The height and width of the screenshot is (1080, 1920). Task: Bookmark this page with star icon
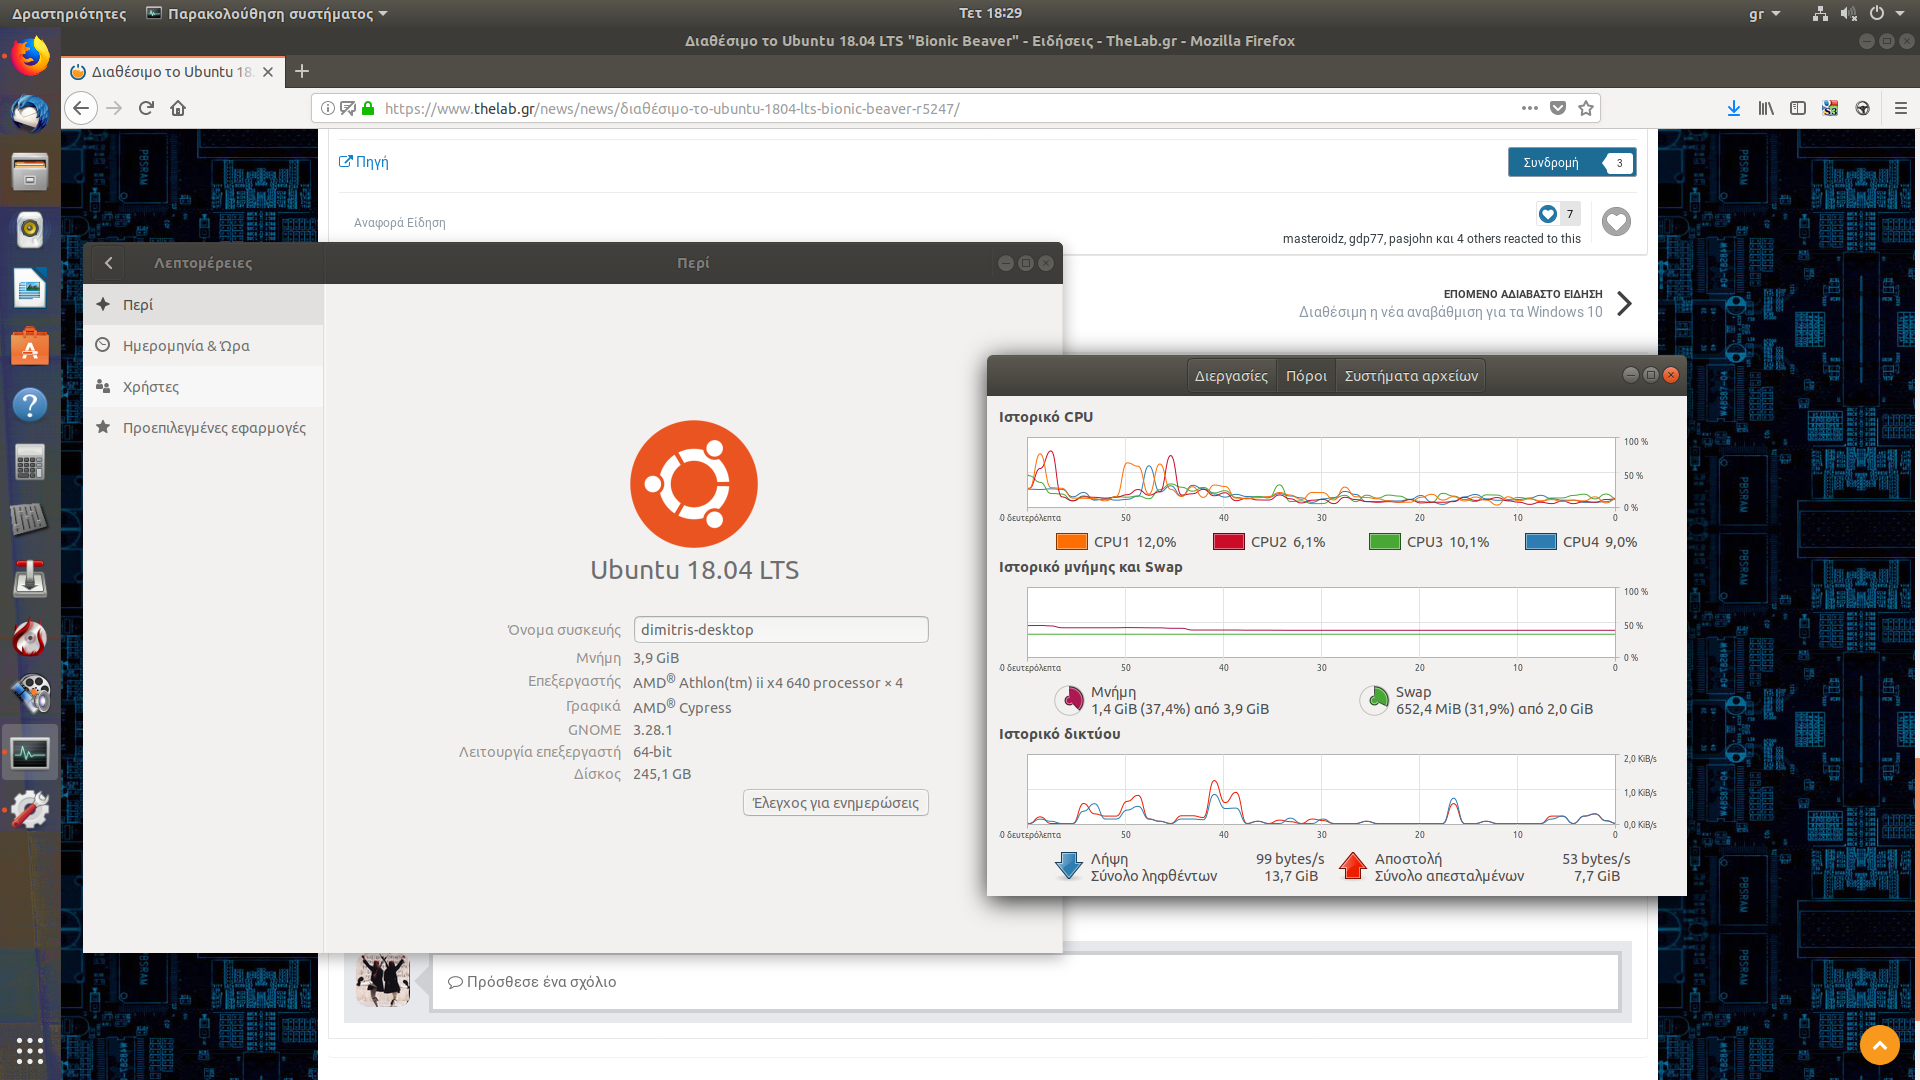coord(1586,108)
